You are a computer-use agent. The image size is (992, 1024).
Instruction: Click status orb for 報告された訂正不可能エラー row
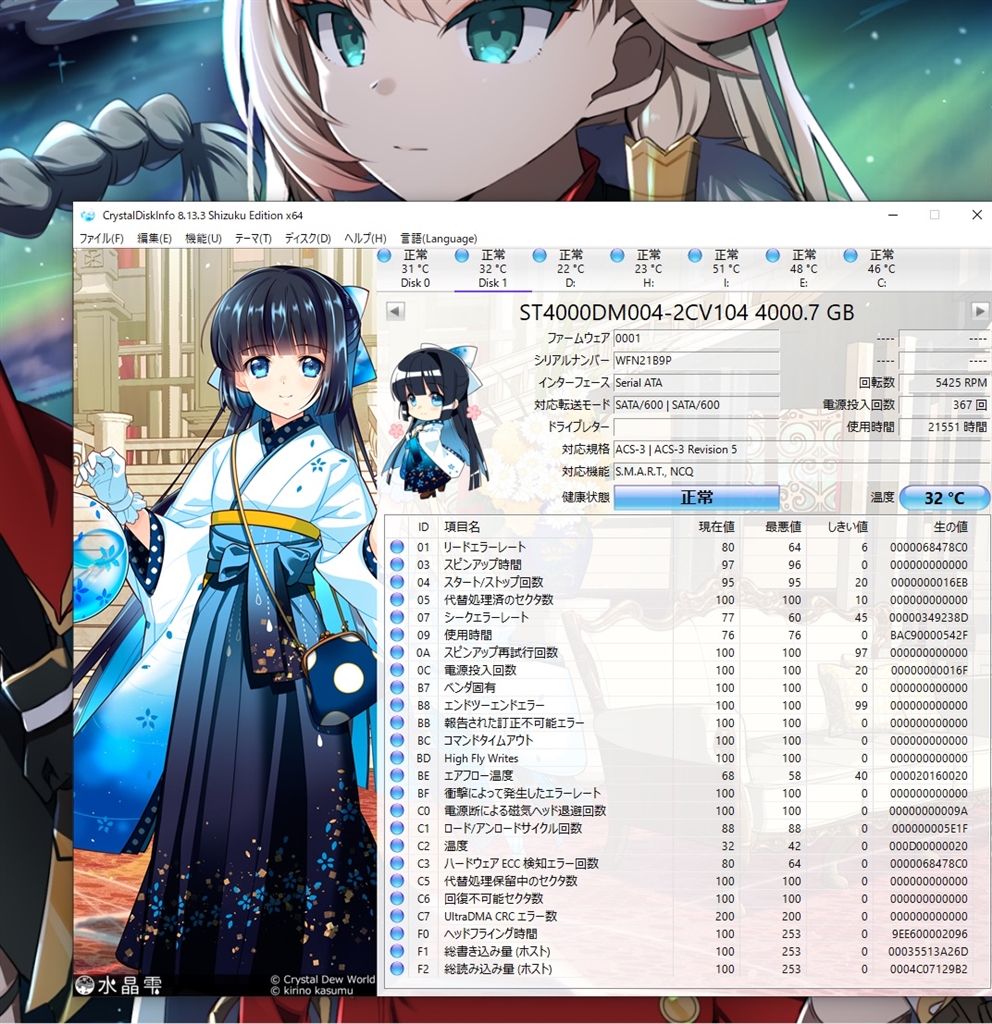[397, 723]
